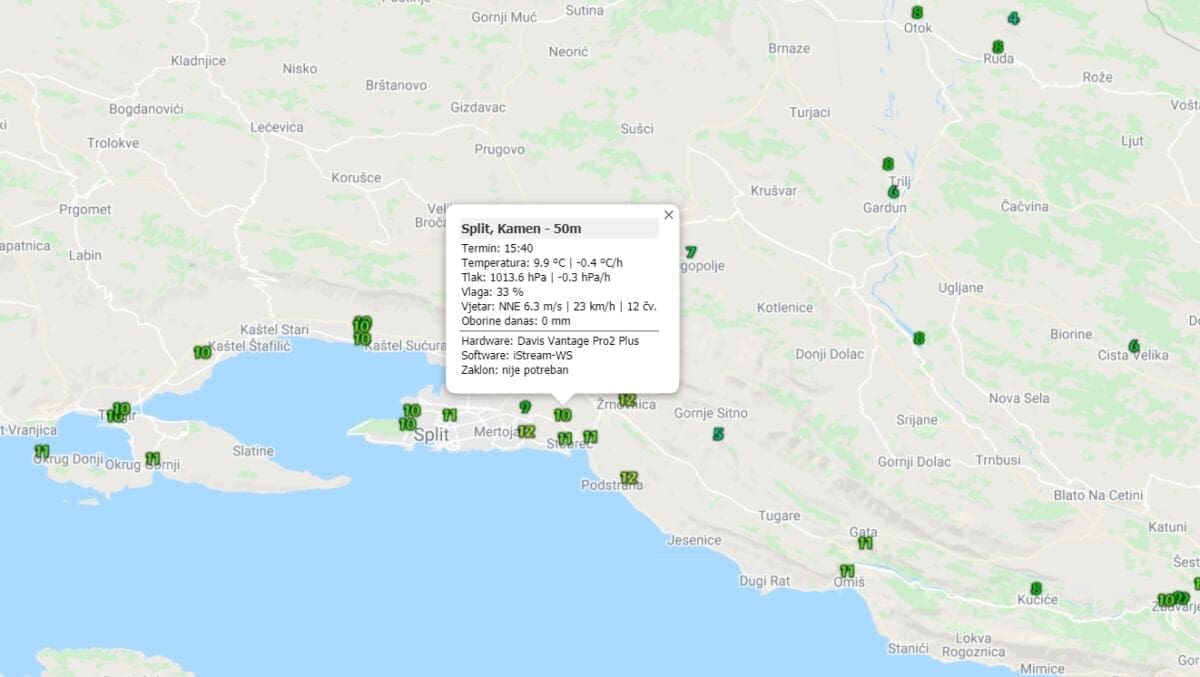Select the 10 marker near Kaštel Štafilić
1200x677 pixels.
point(202,352)
